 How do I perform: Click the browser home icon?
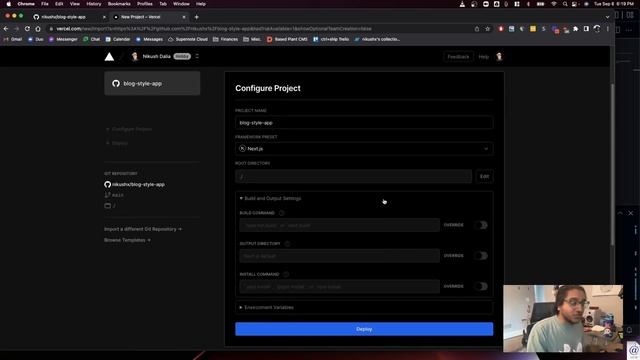38,29
